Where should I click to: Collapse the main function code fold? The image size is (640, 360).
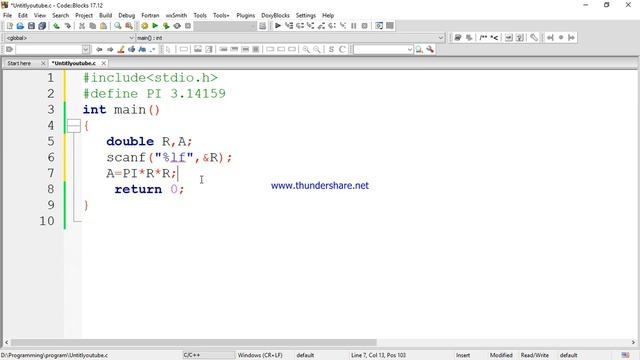point(74,125)
